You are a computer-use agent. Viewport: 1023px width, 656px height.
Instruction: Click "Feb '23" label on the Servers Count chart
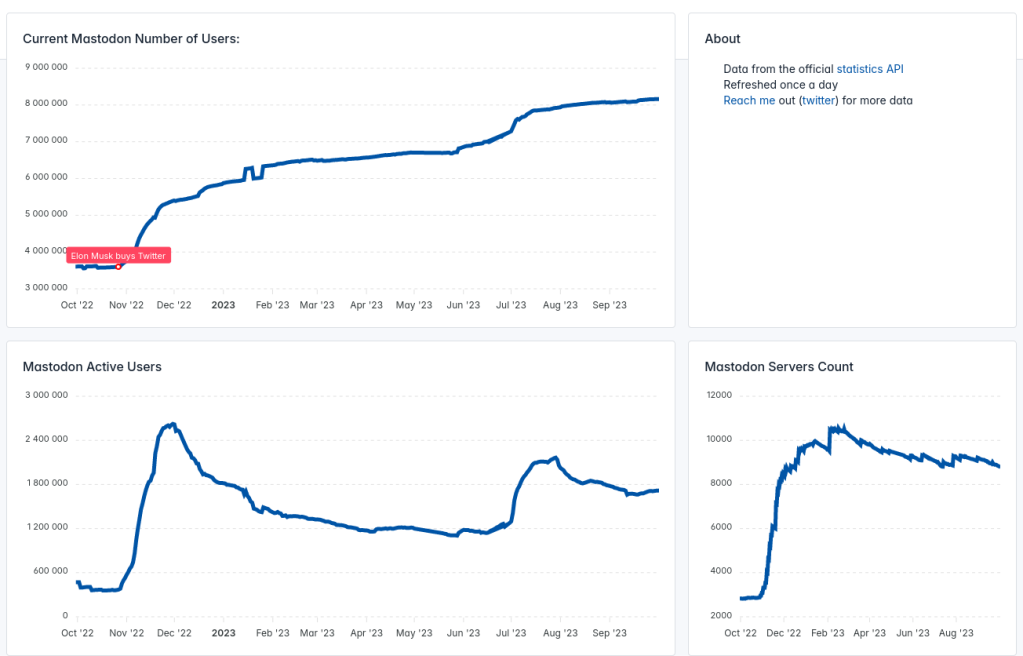click(x=827, y=633)
